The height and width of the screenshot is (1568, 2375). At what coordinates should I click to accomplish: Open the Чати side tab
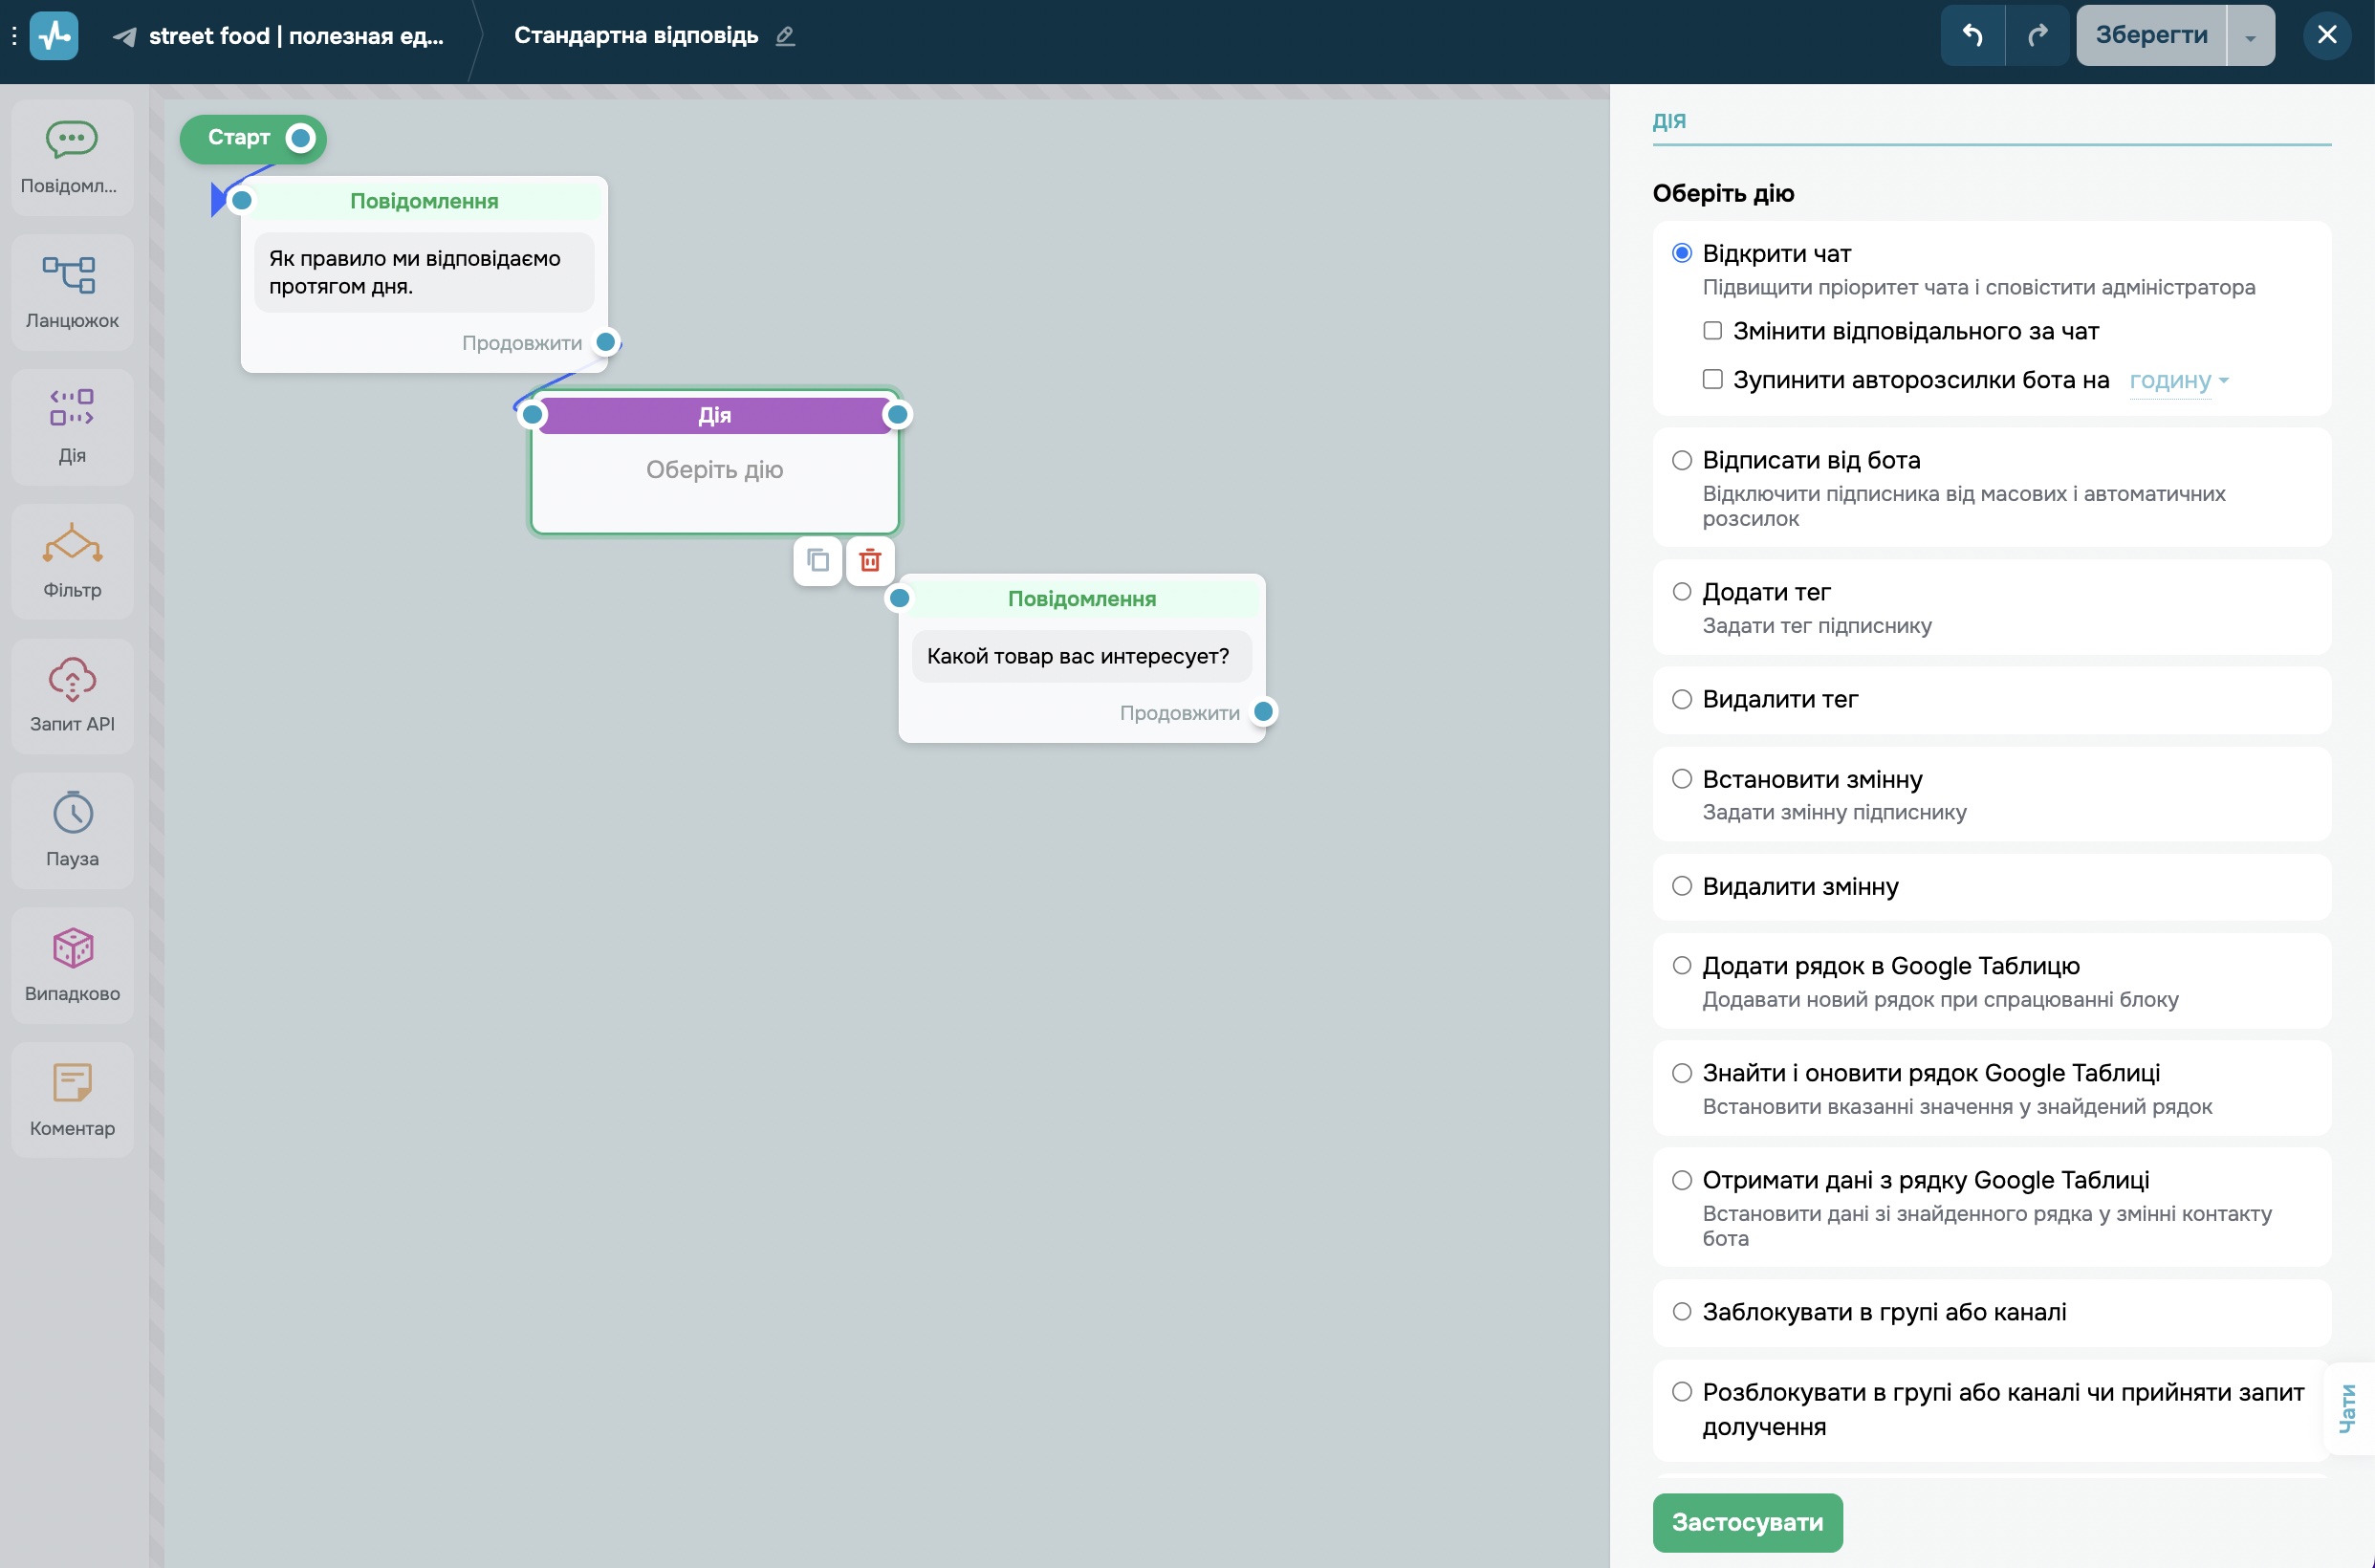click(2347, 1408)
